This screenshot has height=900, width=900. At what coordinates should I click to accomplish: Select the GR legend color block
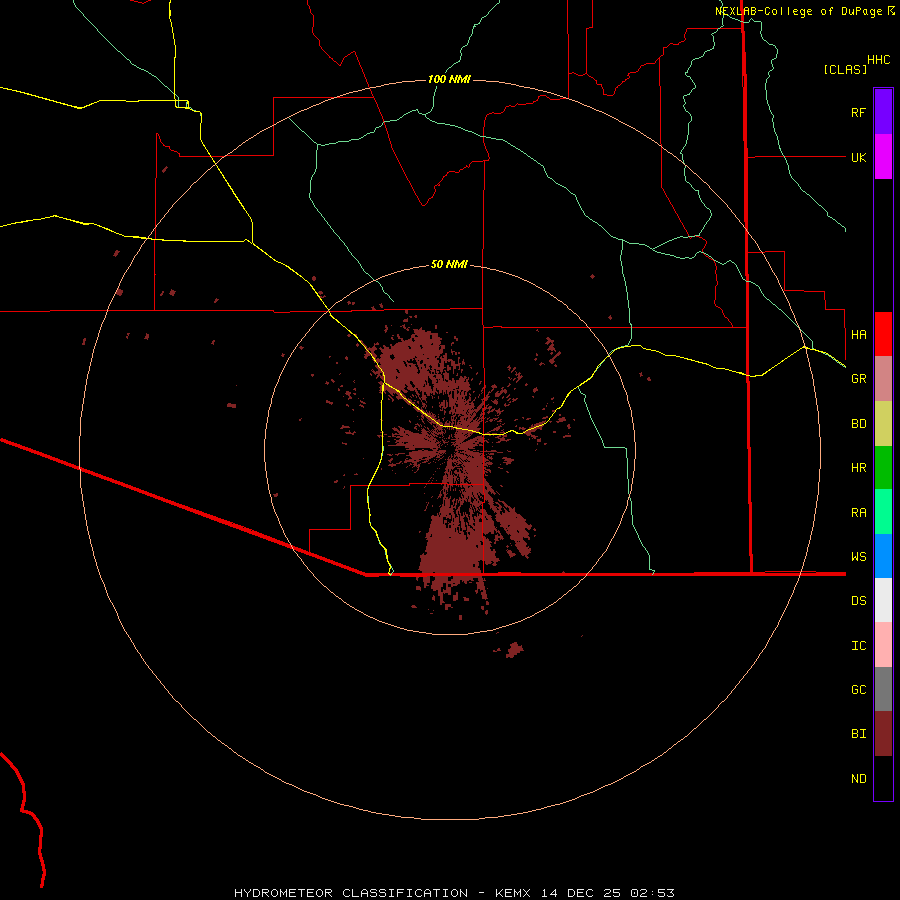coord(883,379)
